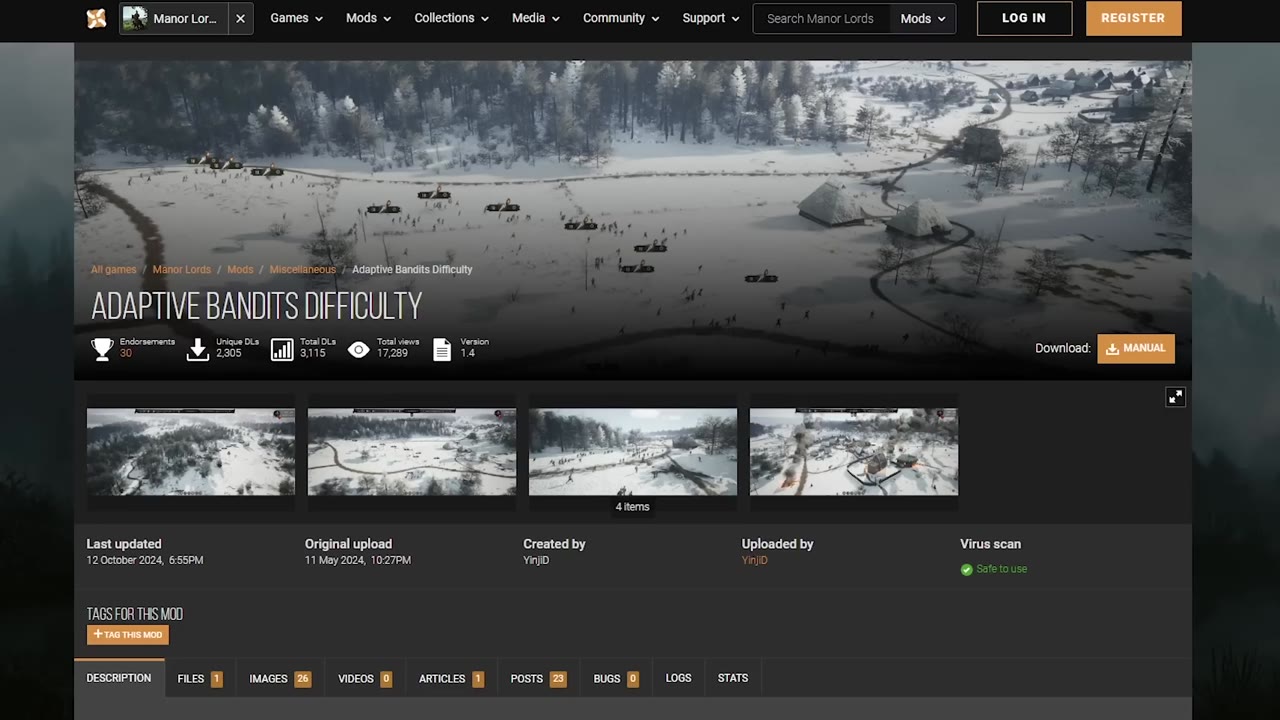Click the '11 May 2024, 10:27PM' date
Viewport: 1280px width, 720px height.
pyautogui.click(x=358, y=561)
